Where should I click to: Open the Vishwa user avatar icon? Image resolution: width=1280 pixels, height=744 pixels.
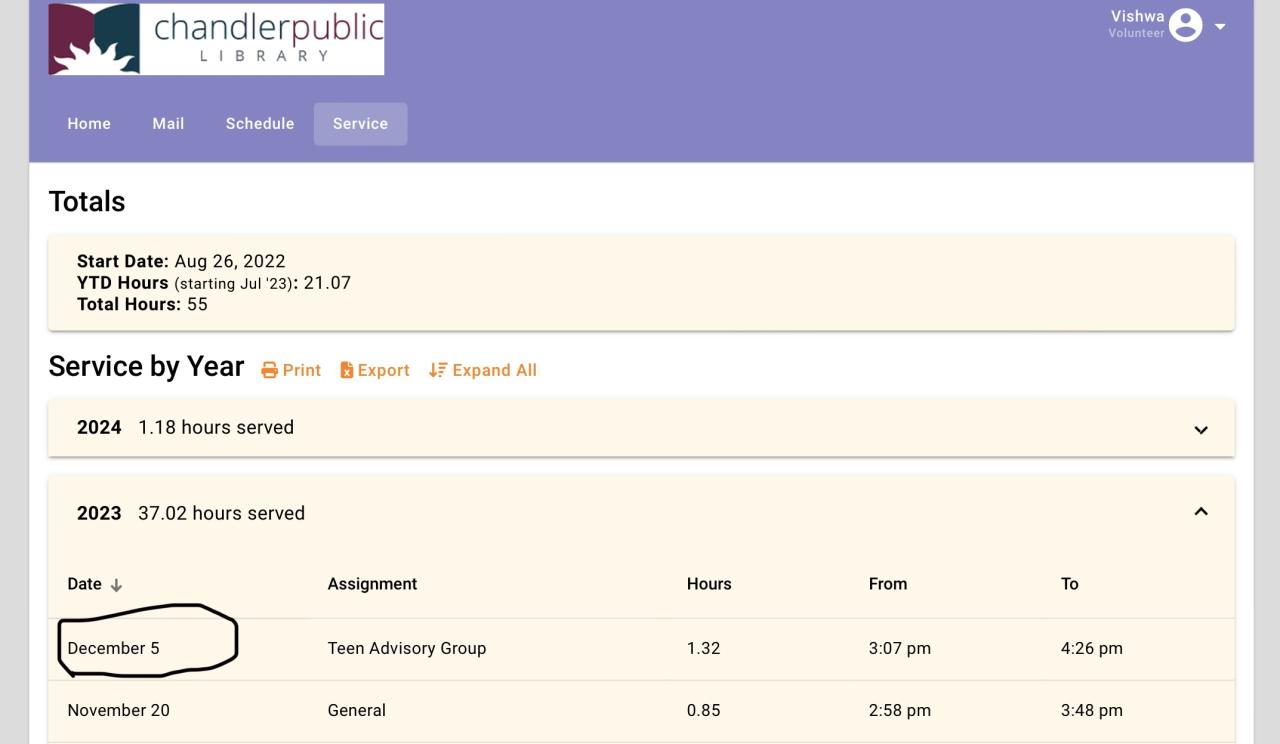point(1185,25)
